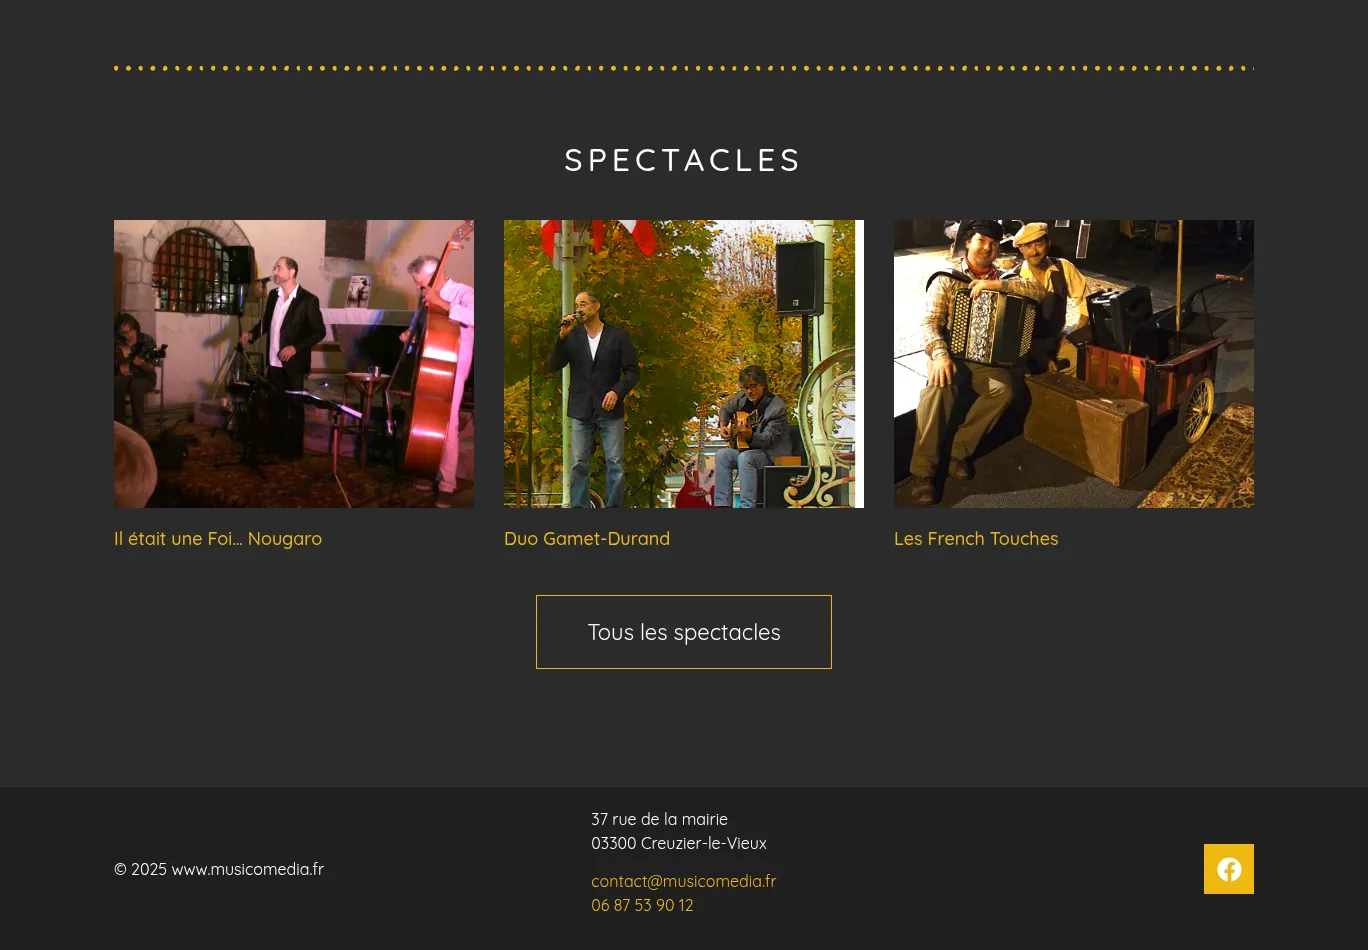
Task: Click the contact@musicomedia.fr email link
Action: pyautogui.click(x=684, y=881)
